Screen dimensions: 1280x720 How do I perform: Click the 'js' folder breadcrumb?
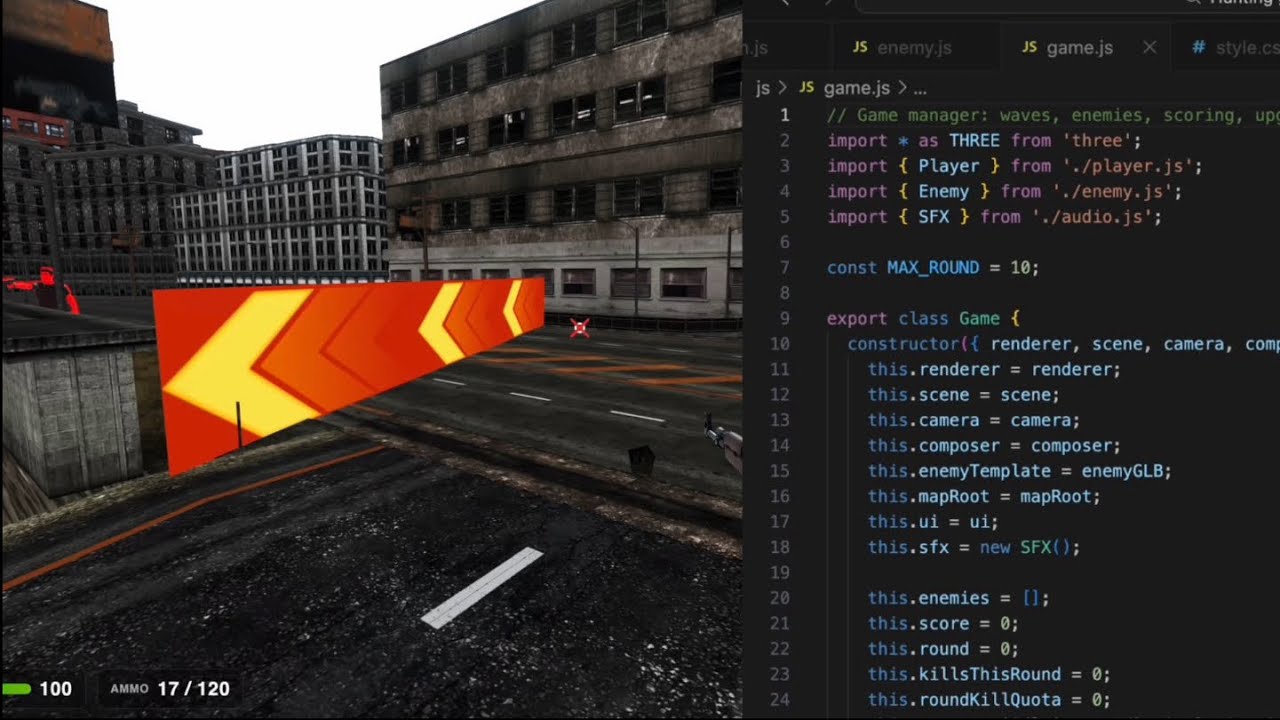click(x=763, y=89)
